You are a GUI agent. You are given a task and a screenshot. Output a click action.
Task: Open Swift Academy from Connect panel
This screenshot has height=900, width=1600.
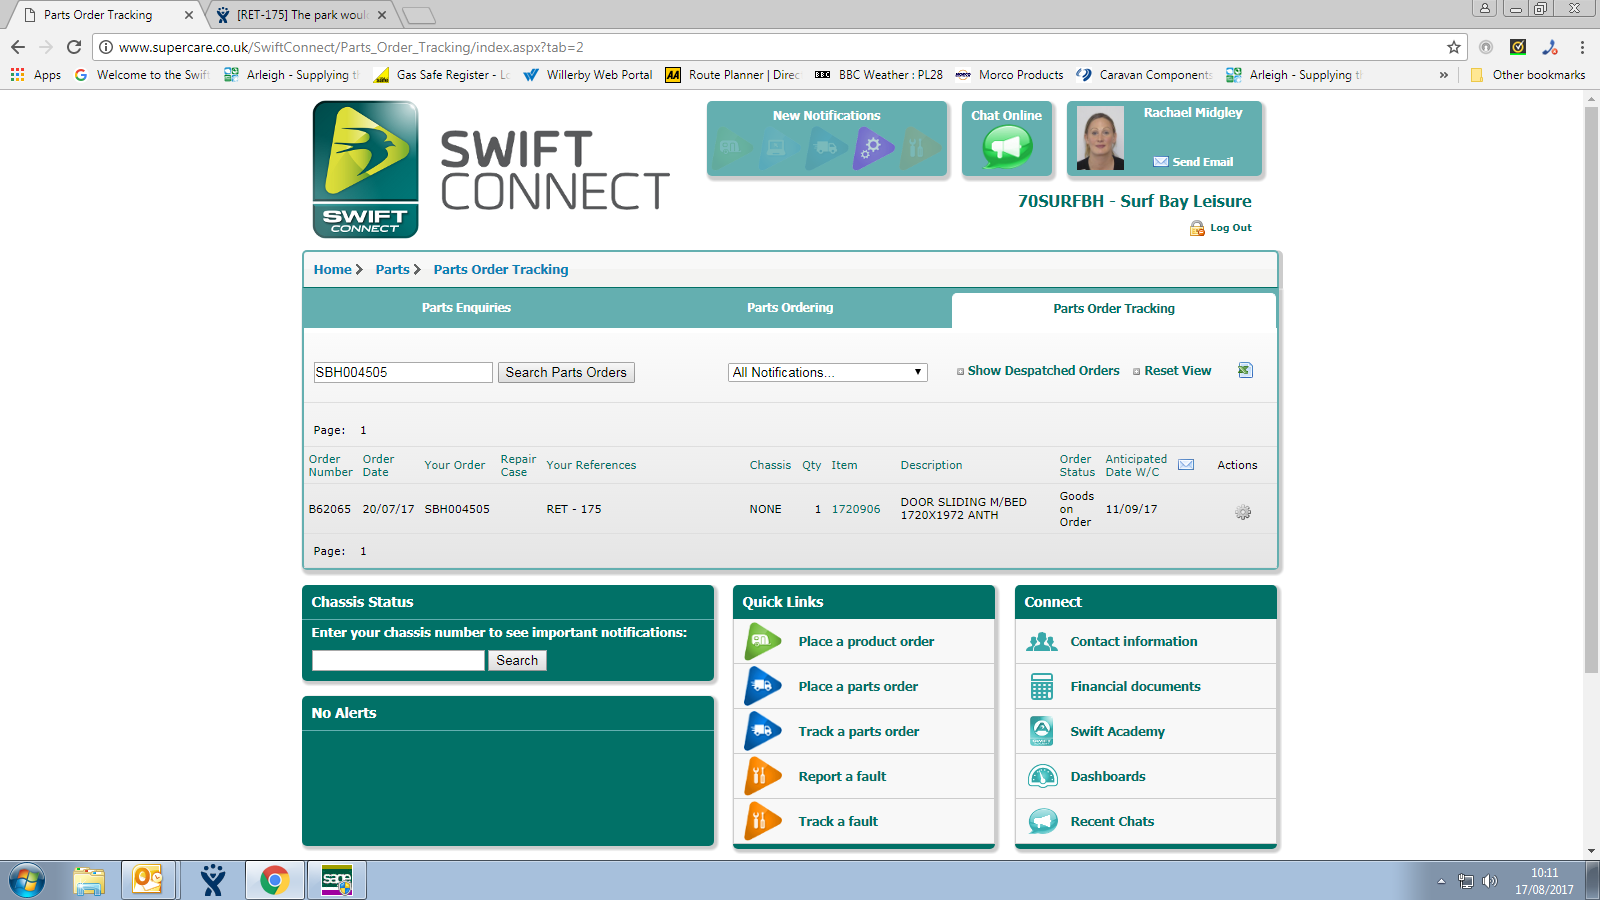[x=1117, y=731]
